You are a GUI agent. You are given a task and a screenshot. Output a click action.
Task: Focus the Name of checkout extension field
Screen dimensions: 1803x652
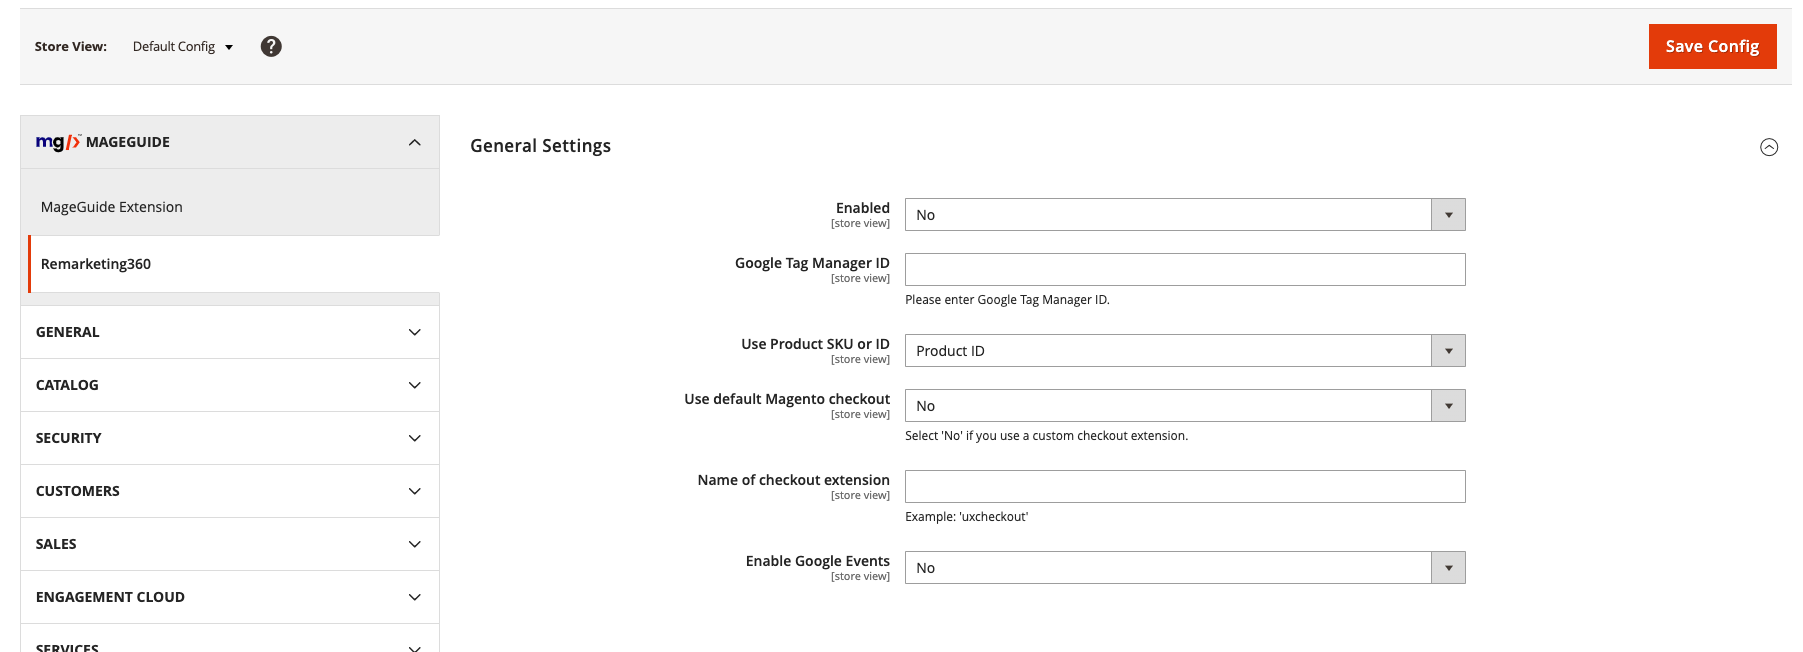1184,487
